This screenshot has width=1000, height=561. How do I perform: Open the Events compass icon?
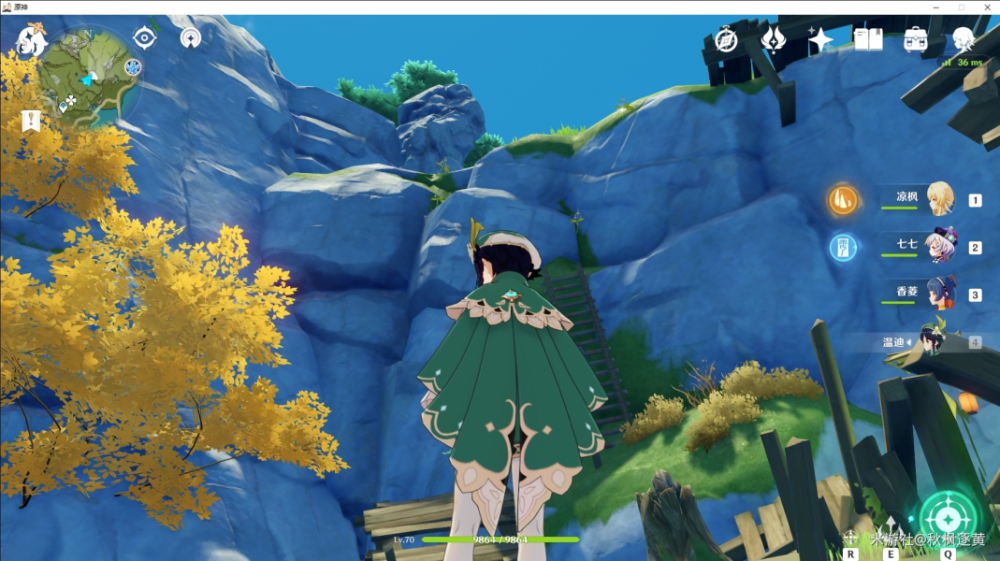(726, 40)
